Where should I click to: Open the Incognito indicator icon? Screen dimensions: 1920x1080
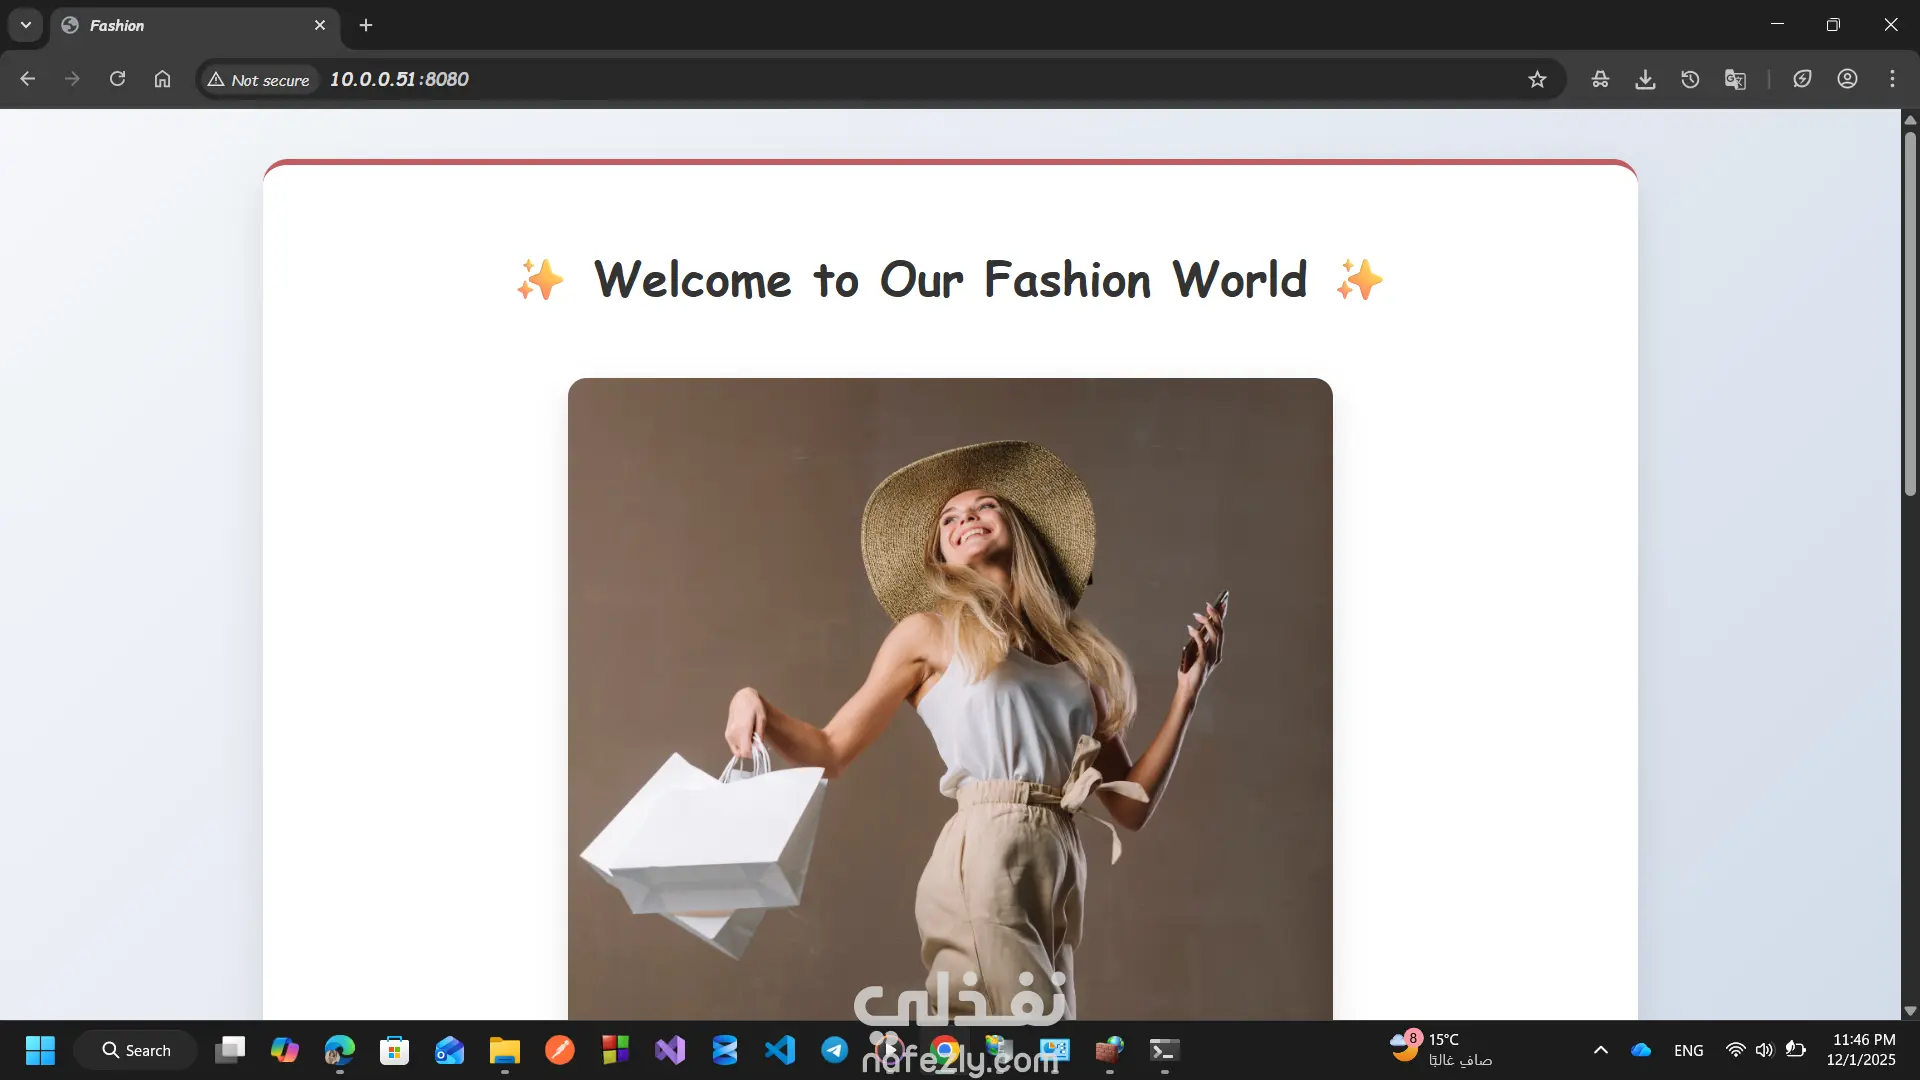[1600, 79]
